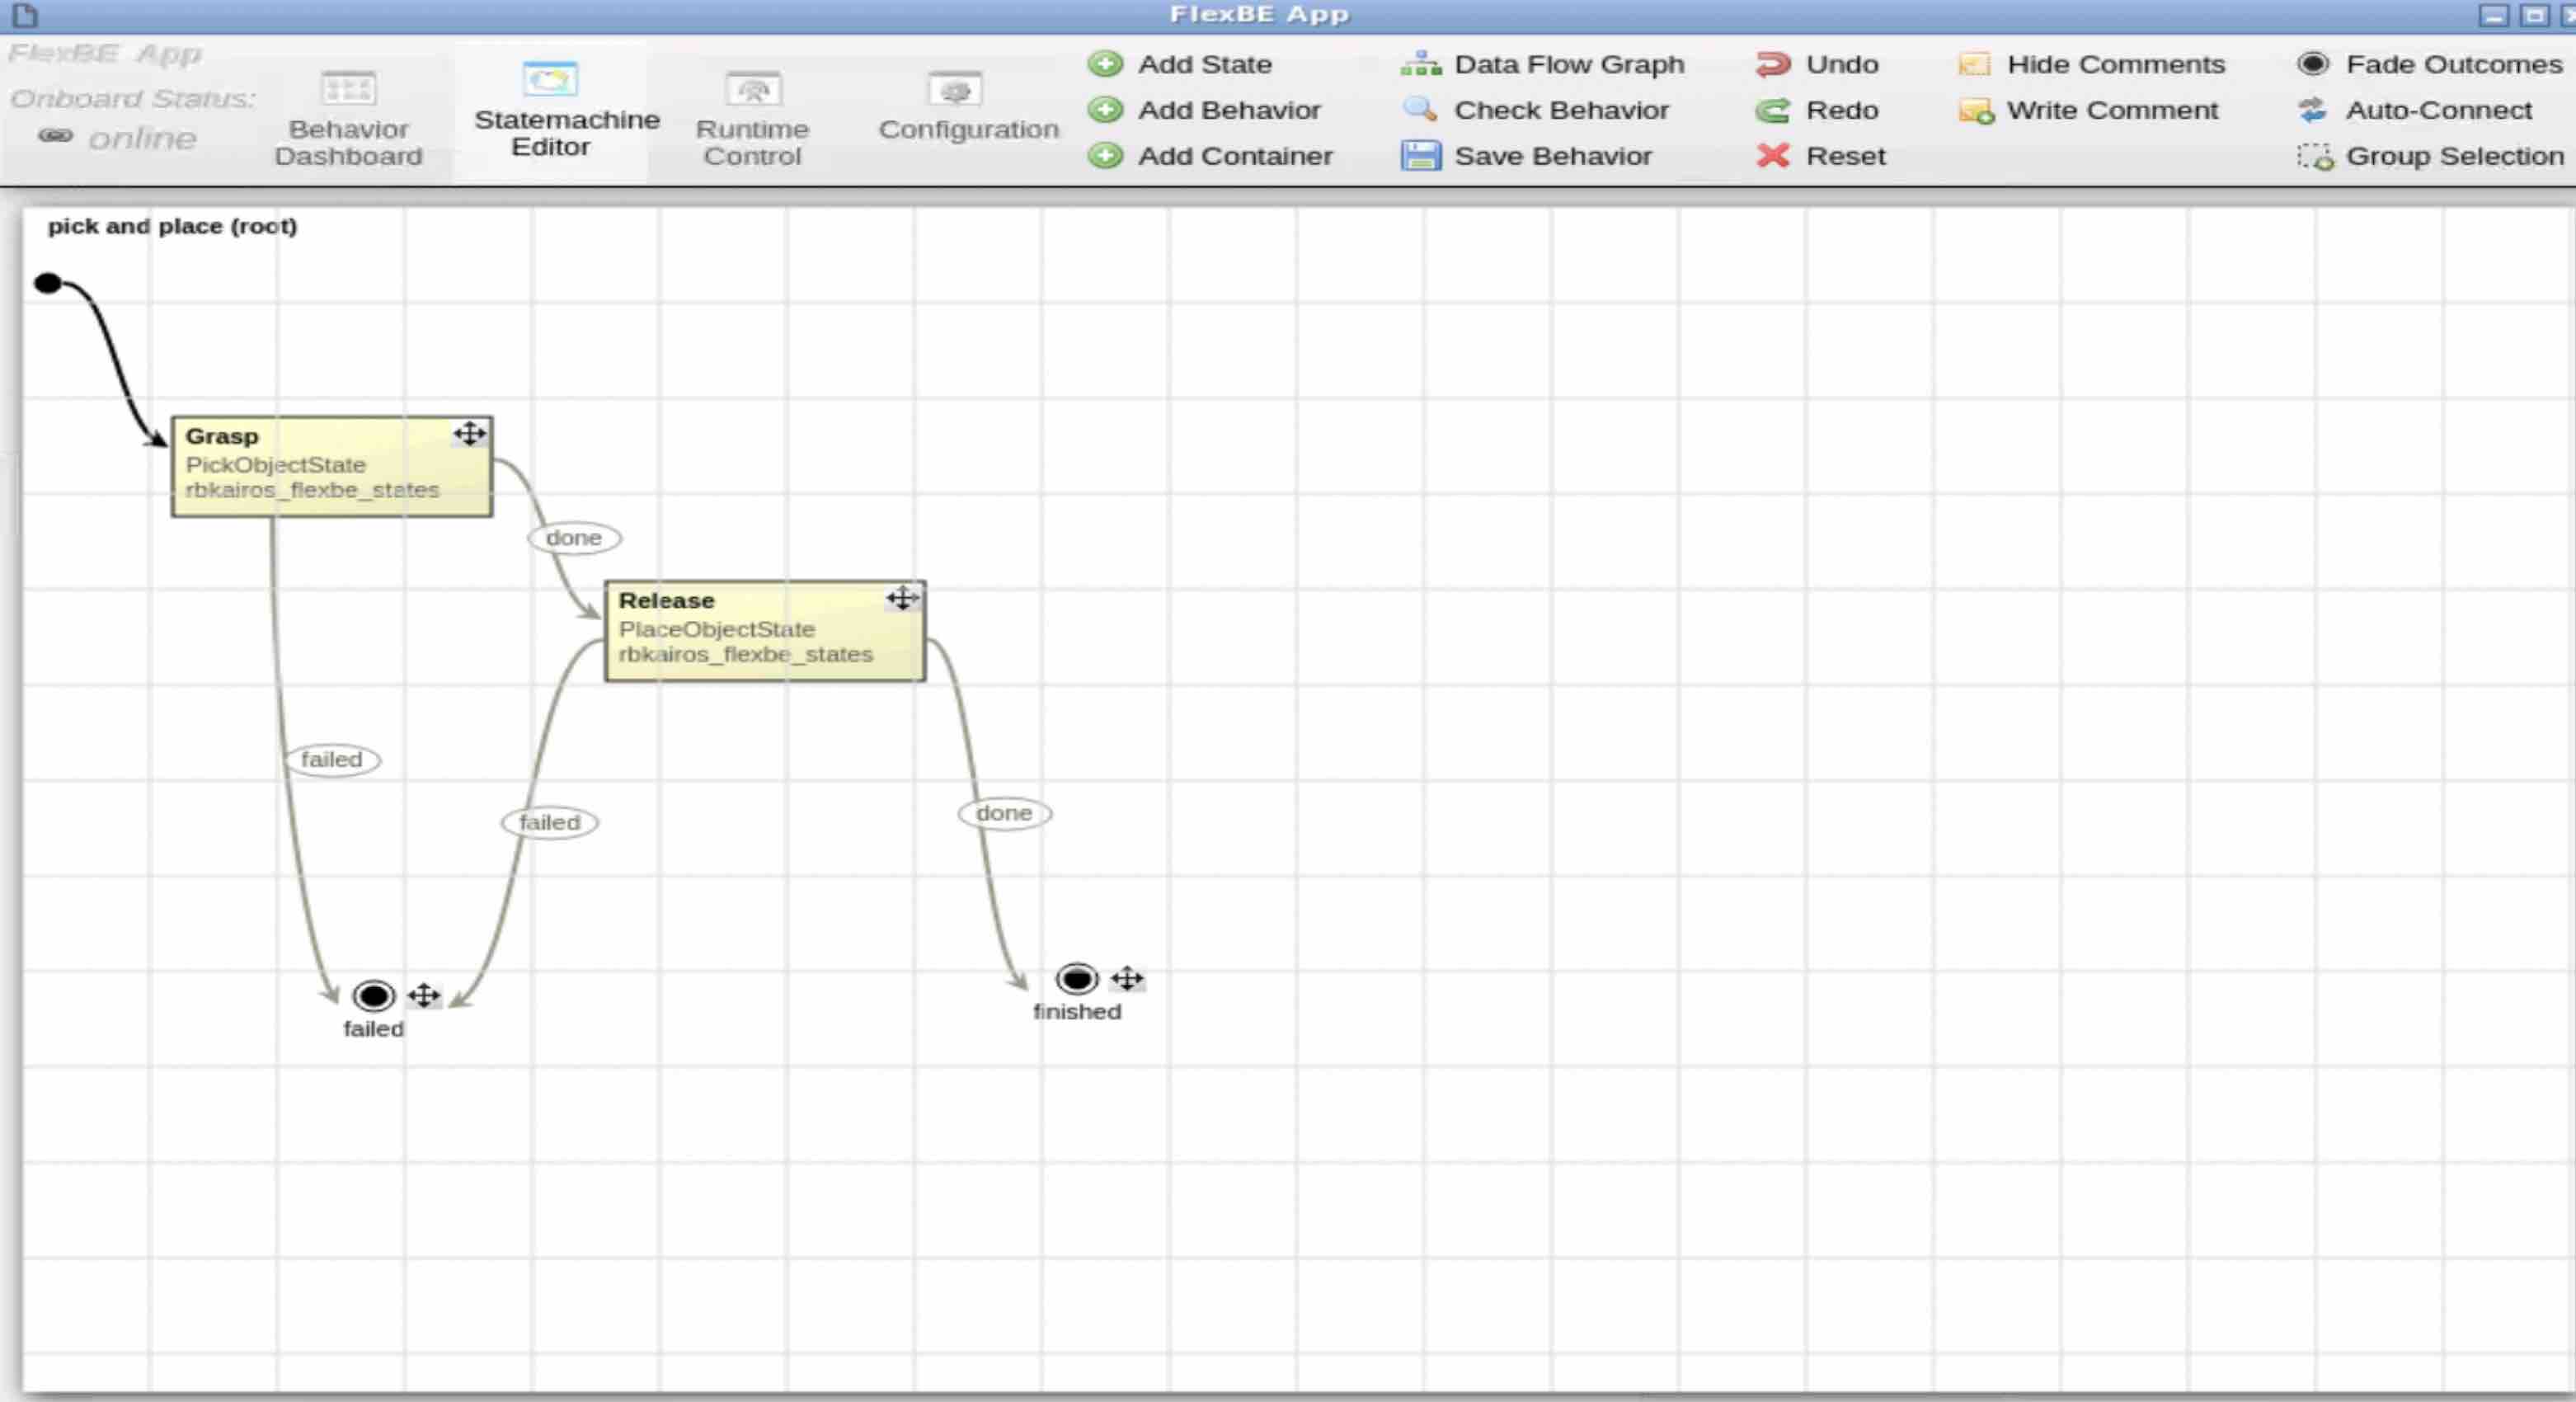Toggle Fade Outcomes label

[2454, 64]
